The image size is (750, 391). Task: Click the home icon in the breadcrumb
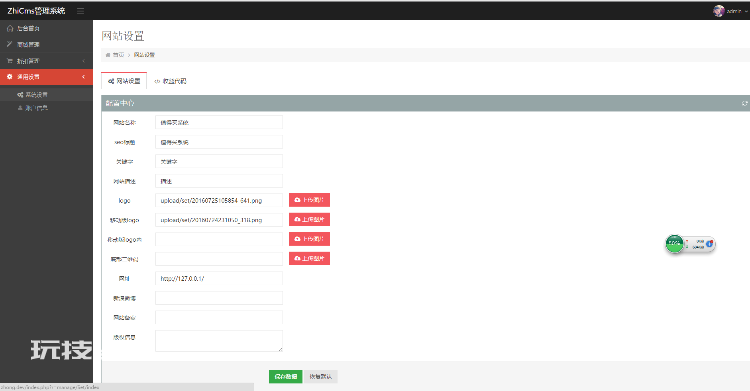coord(108,55)
